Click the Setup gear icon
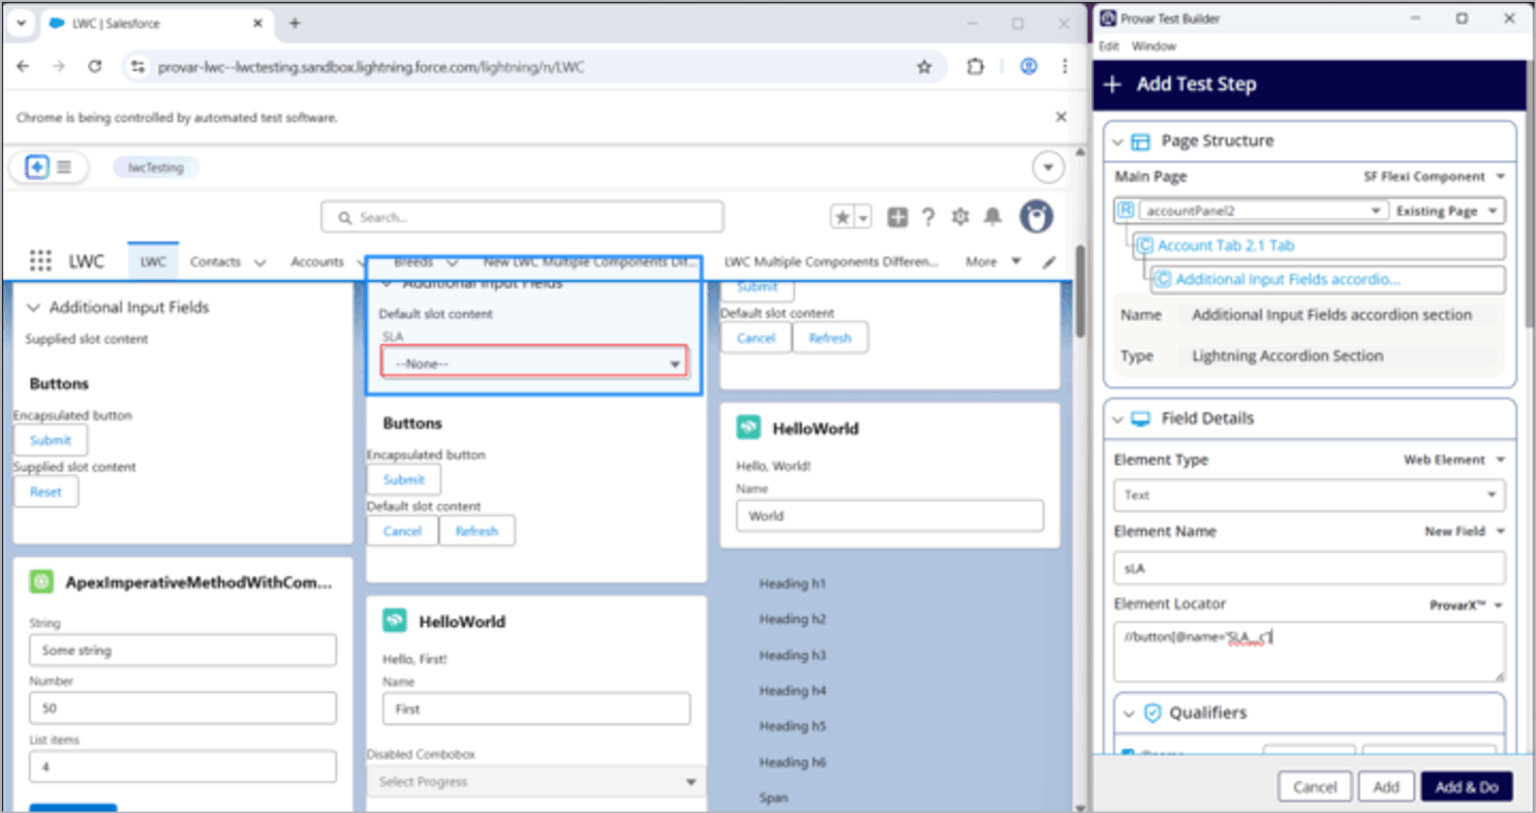The image size is (1536, 813). tap(959, 216)
